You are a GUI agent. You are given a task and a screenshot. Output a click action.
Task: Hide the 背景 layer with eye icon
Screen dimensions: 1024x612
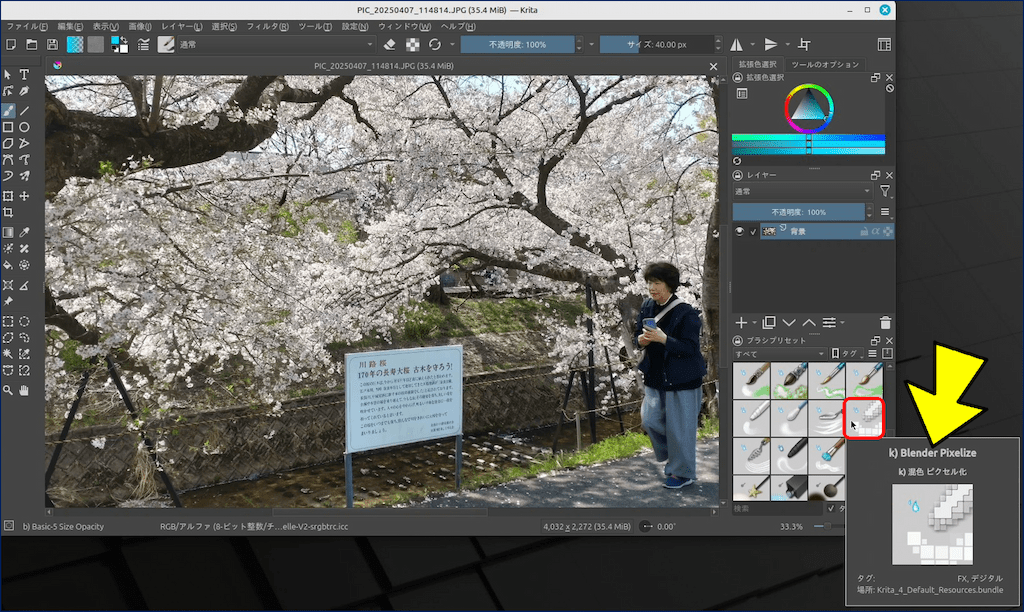[740, 231]
